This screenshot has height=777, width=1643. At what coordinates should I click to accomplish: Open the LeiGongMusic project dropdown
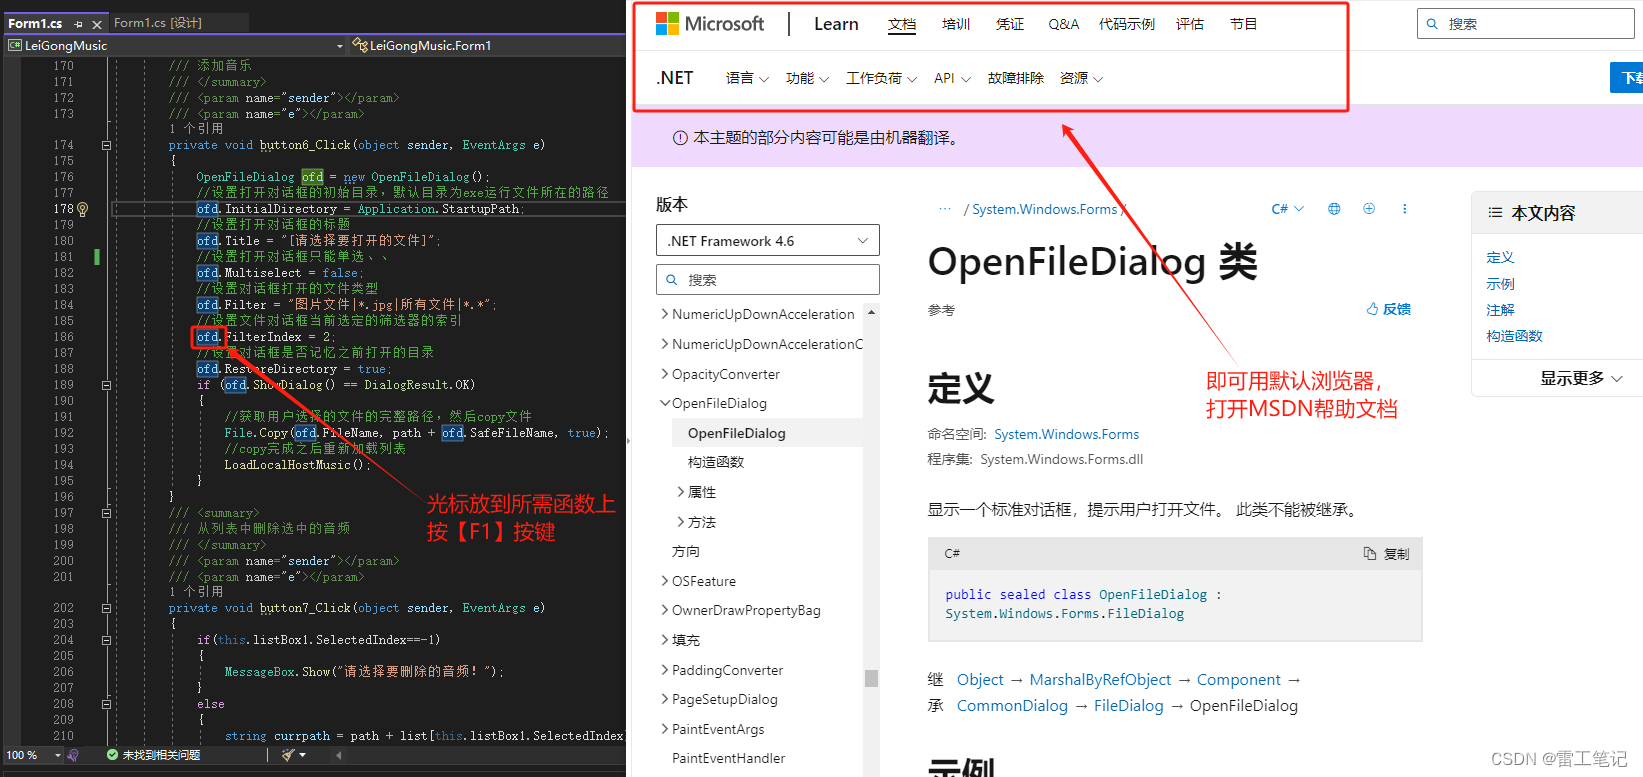tap(175, 45)
